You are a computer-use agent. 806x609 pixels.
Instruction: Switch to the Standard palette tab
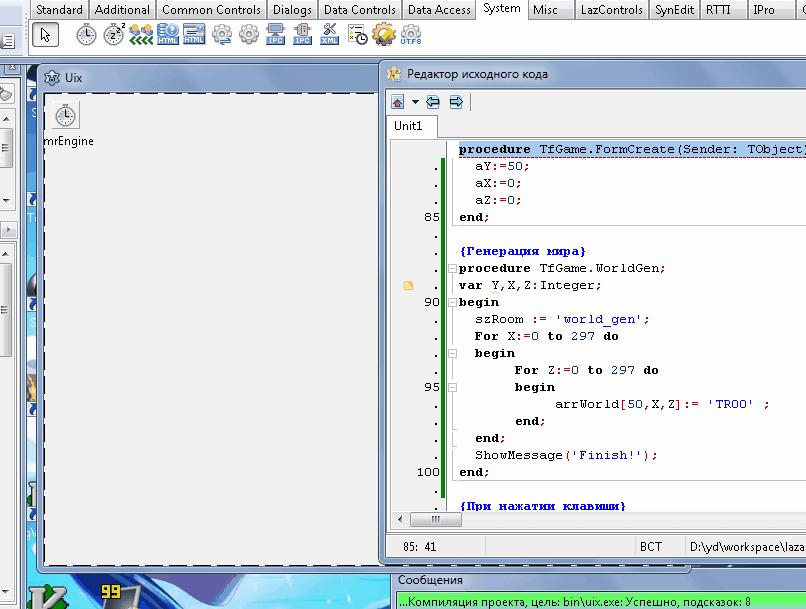coord(60,10)
